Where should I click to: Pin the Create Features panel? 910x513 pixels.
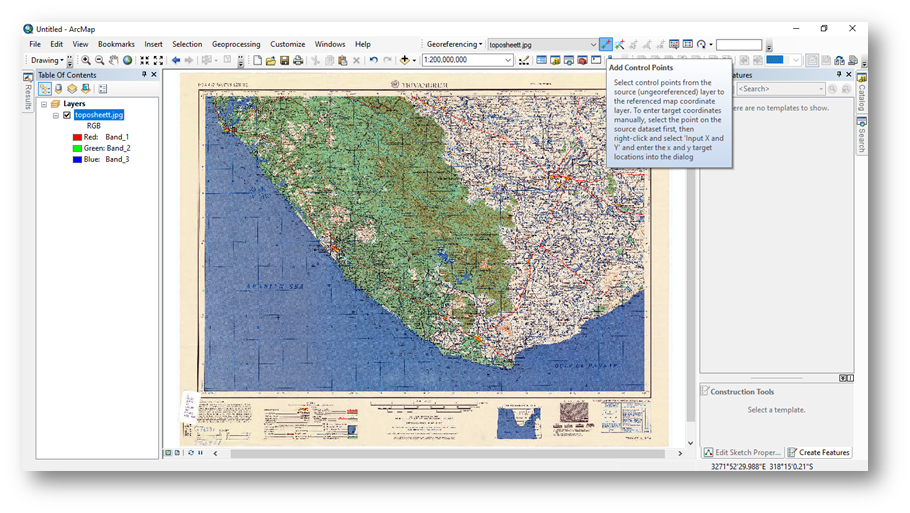coord(839,74)
